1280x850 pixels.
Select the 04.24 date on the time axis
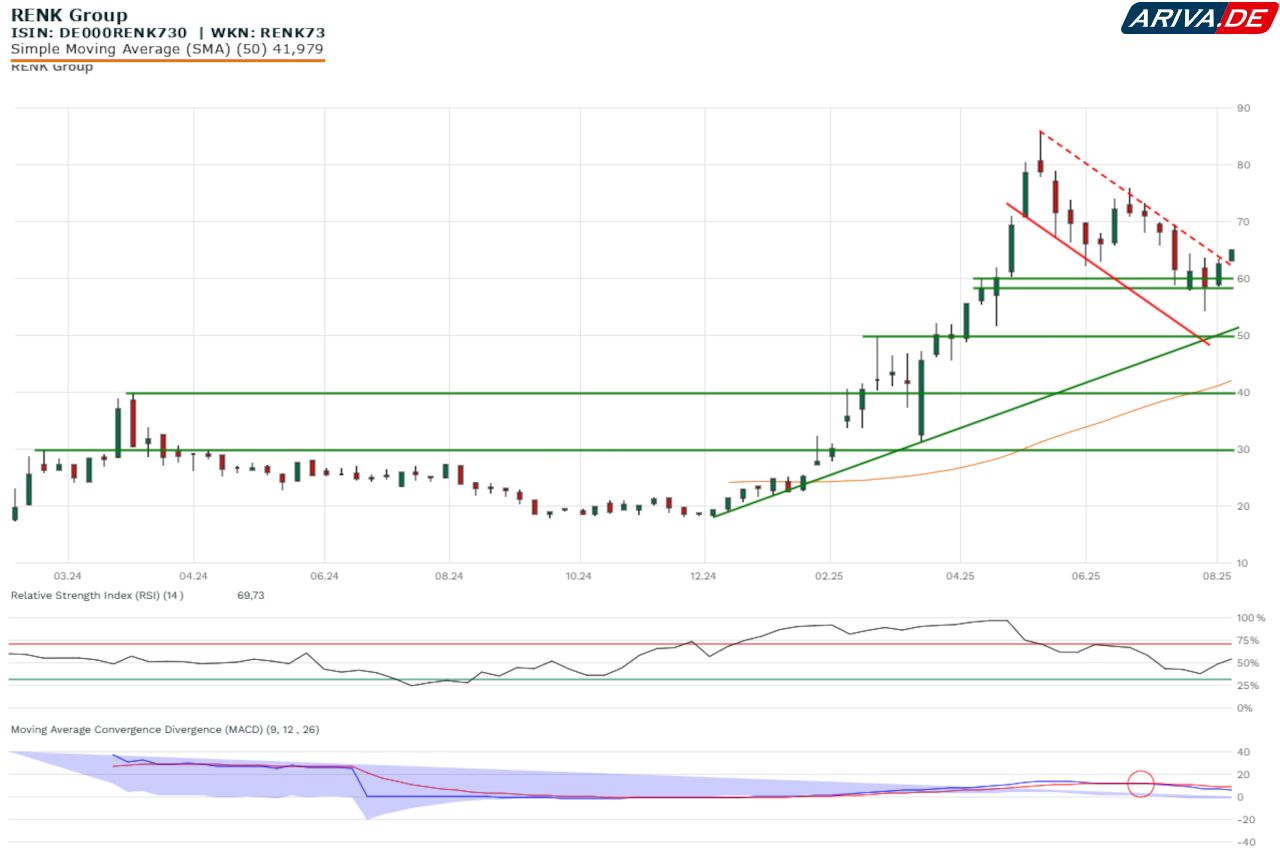pyautogui.click(x=194, y=576)
